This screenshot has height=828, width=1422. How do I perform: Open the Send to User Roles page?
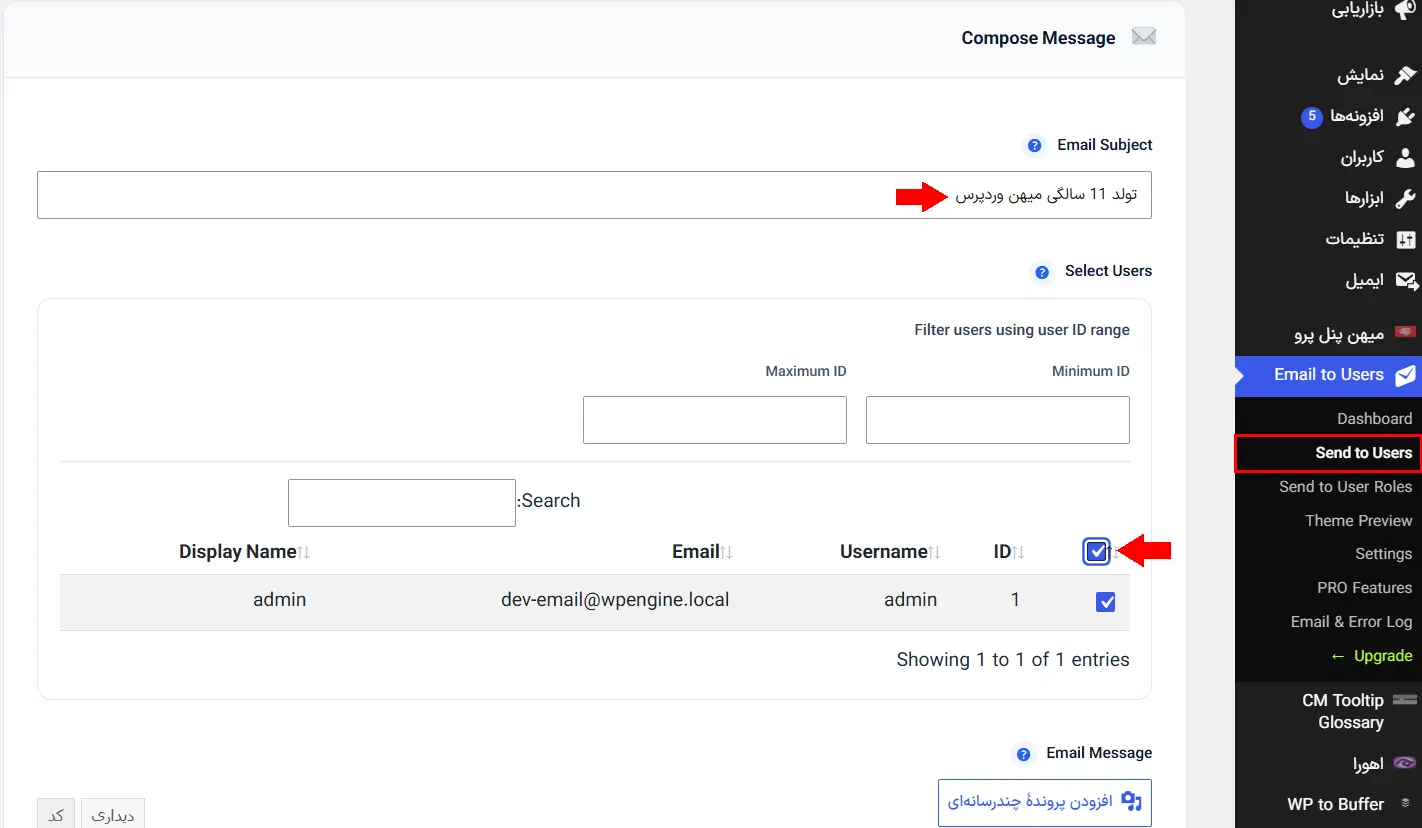click(1345, 487)
